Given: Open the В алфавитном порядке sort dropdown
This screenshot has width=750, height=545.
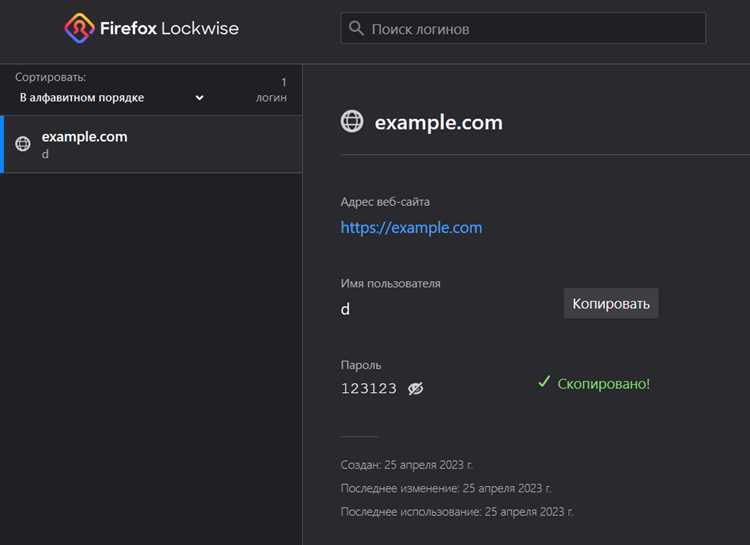Looking at the screenshot, I should [x=111, y=98].
